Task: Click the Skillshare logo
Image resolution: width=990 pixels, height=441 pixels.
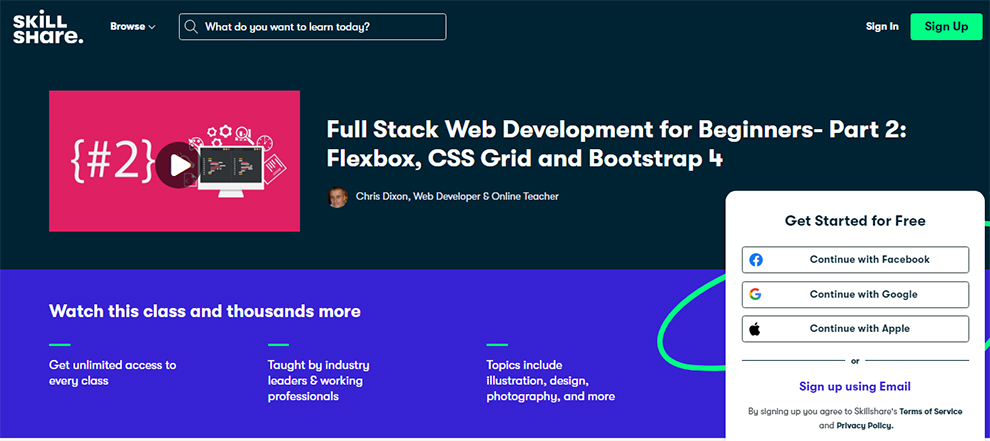Action: [48, 28]
